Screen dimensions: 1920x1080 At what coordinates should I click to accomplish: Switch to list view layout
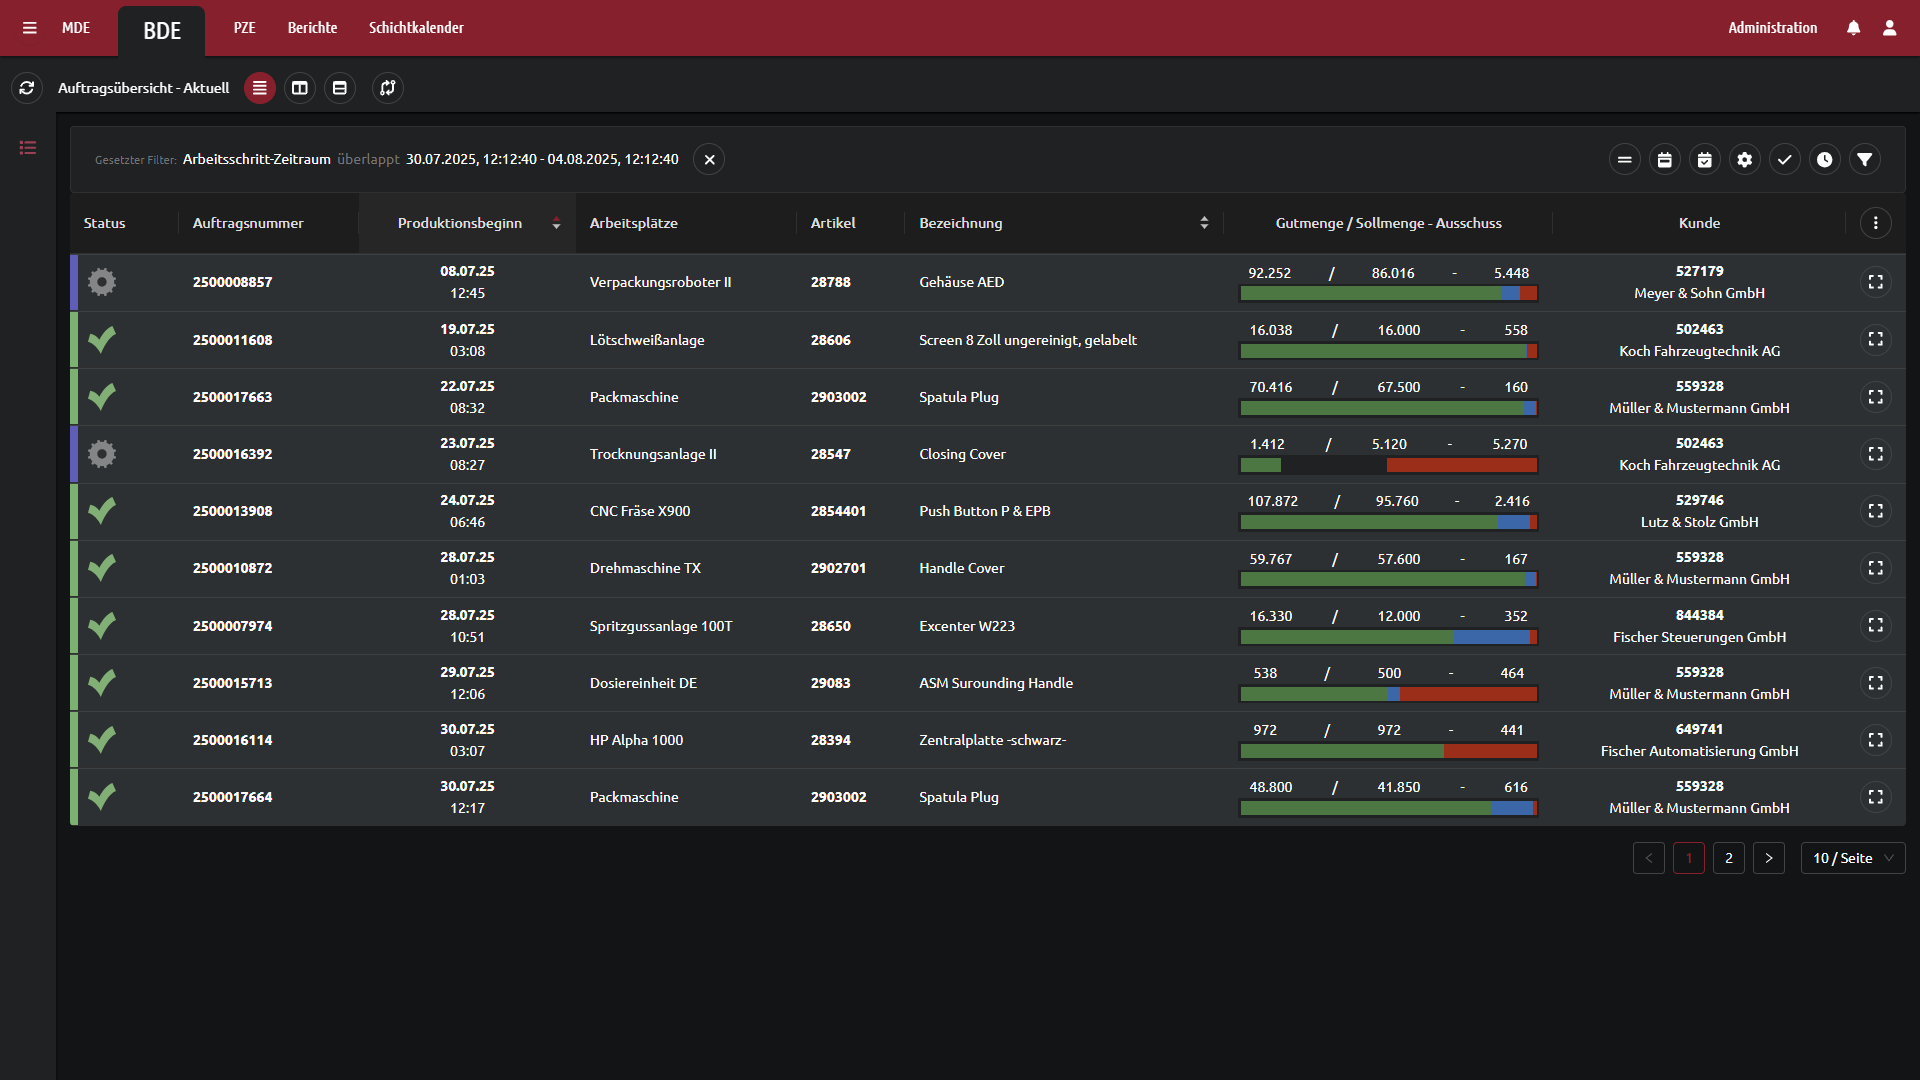point(259,88)
